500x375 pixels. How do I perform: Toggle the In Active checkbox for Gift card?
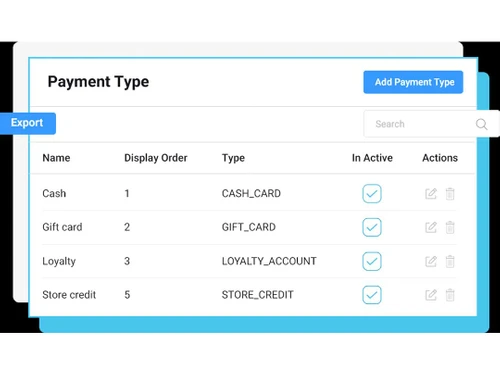[x=372, y=227]
